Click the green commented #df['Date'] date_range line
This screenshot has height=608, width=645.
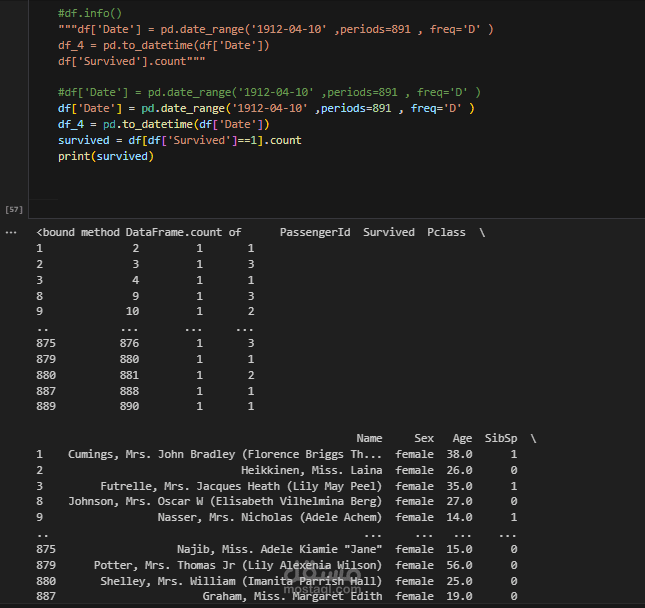(x=269, y=92)
